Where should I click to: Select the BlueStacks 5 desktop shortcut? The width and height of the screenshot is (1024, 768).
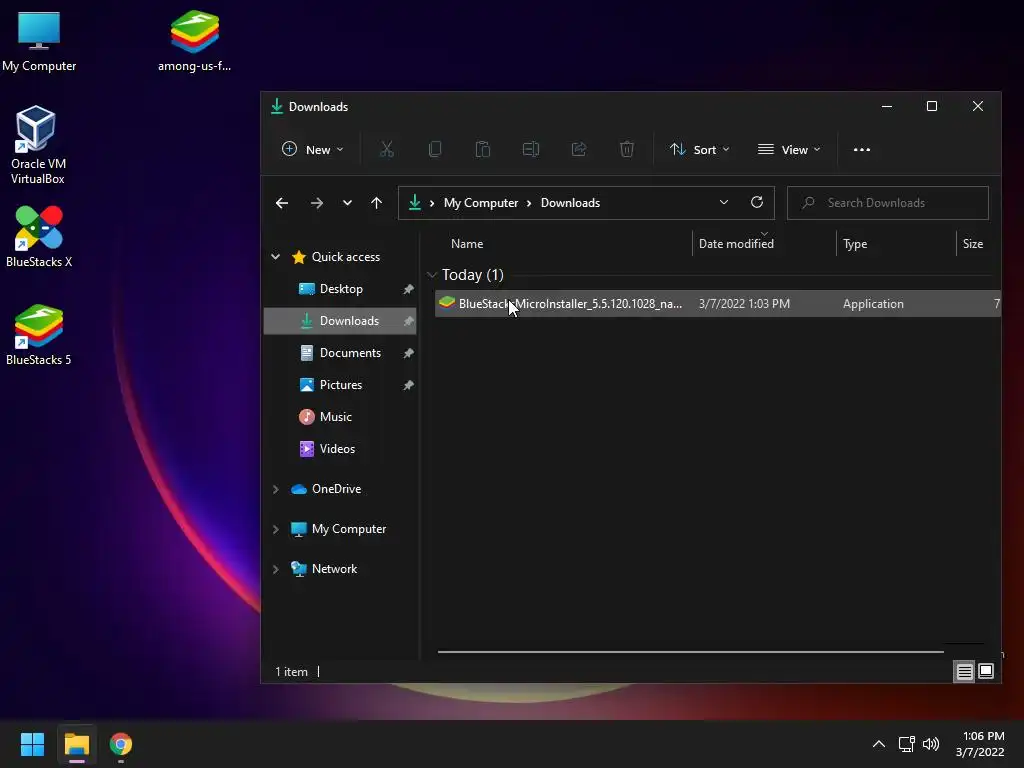[39, 334]
